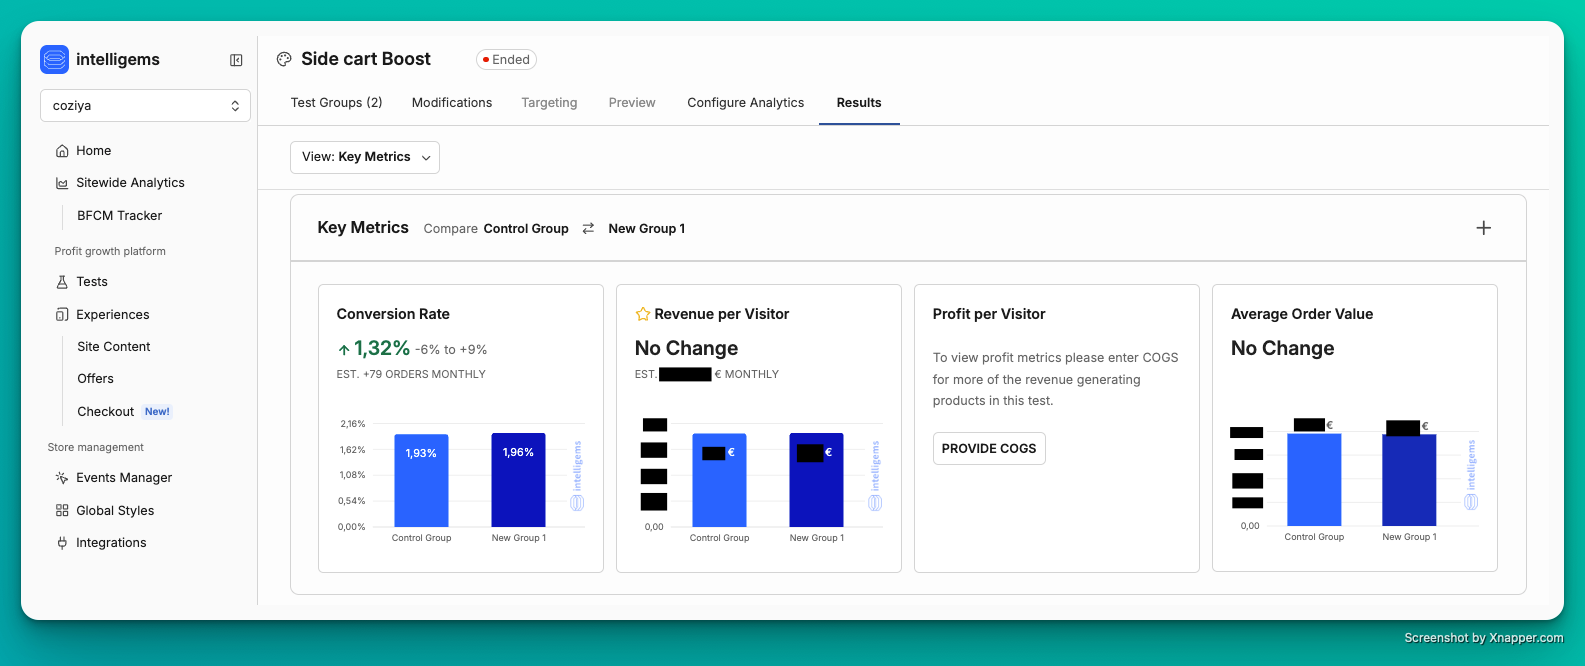Screen dimensions: 1585x666
Task: Click the star icon on Revenue per Visitor
Action: 643,314
